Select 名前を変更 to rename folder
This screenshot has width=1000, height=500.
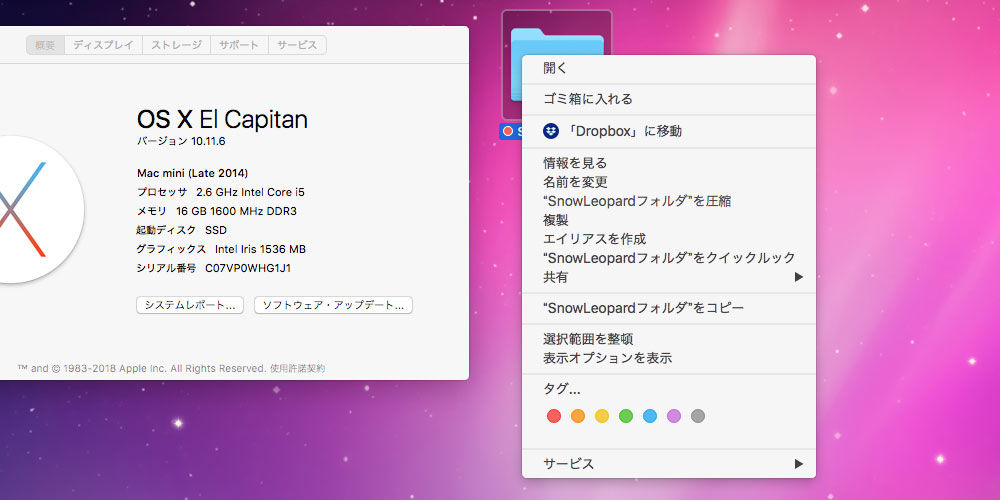668,182
